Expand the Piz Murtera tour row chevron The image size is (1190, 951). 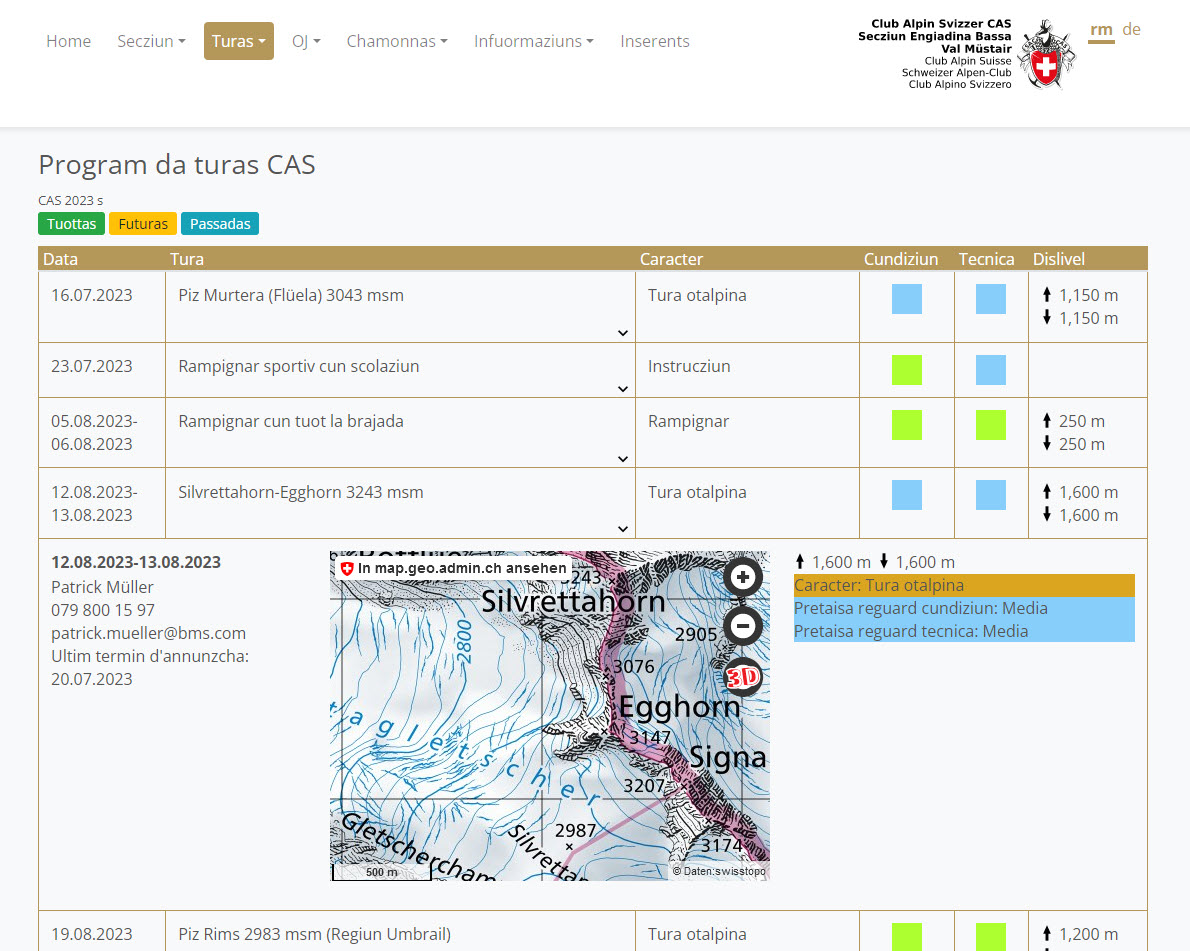tap(622, 333)
